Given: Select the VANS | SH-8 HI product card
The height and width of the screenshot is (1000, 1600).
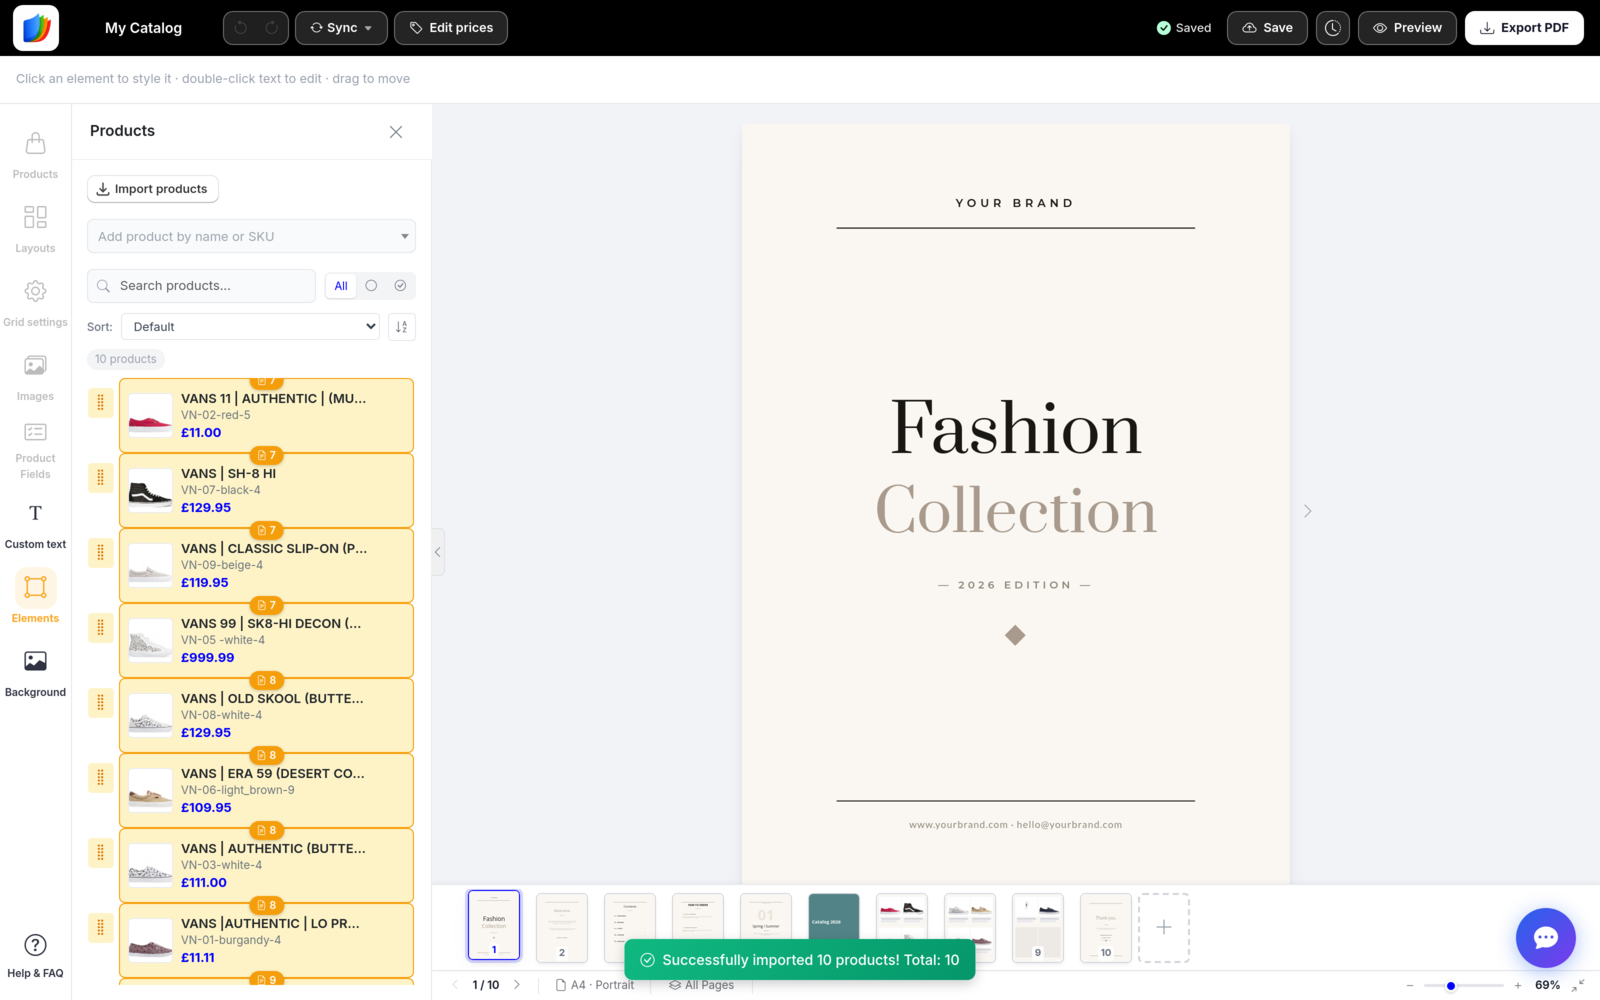Looking at the screenshot, I should [266, 491].
